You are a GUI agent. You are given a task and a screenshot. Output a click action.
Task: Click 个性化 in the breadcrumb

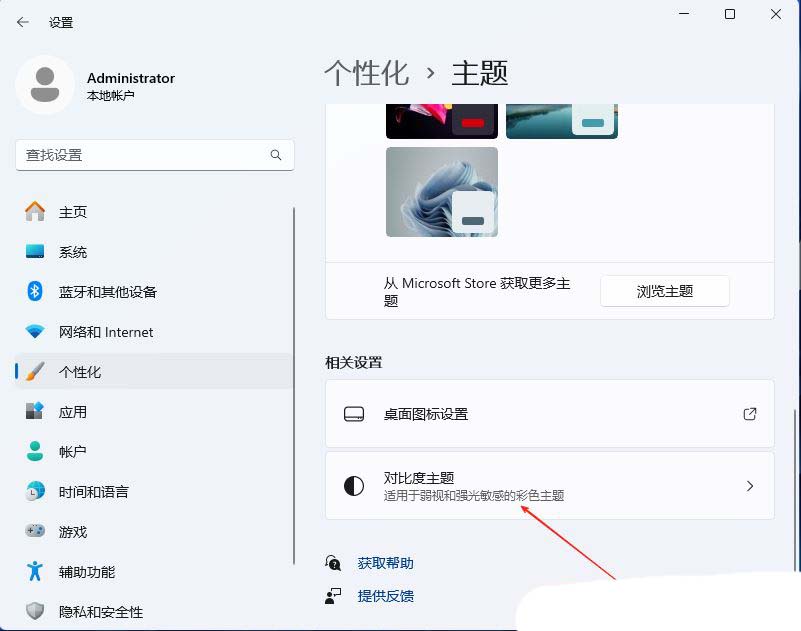(366, 73)
